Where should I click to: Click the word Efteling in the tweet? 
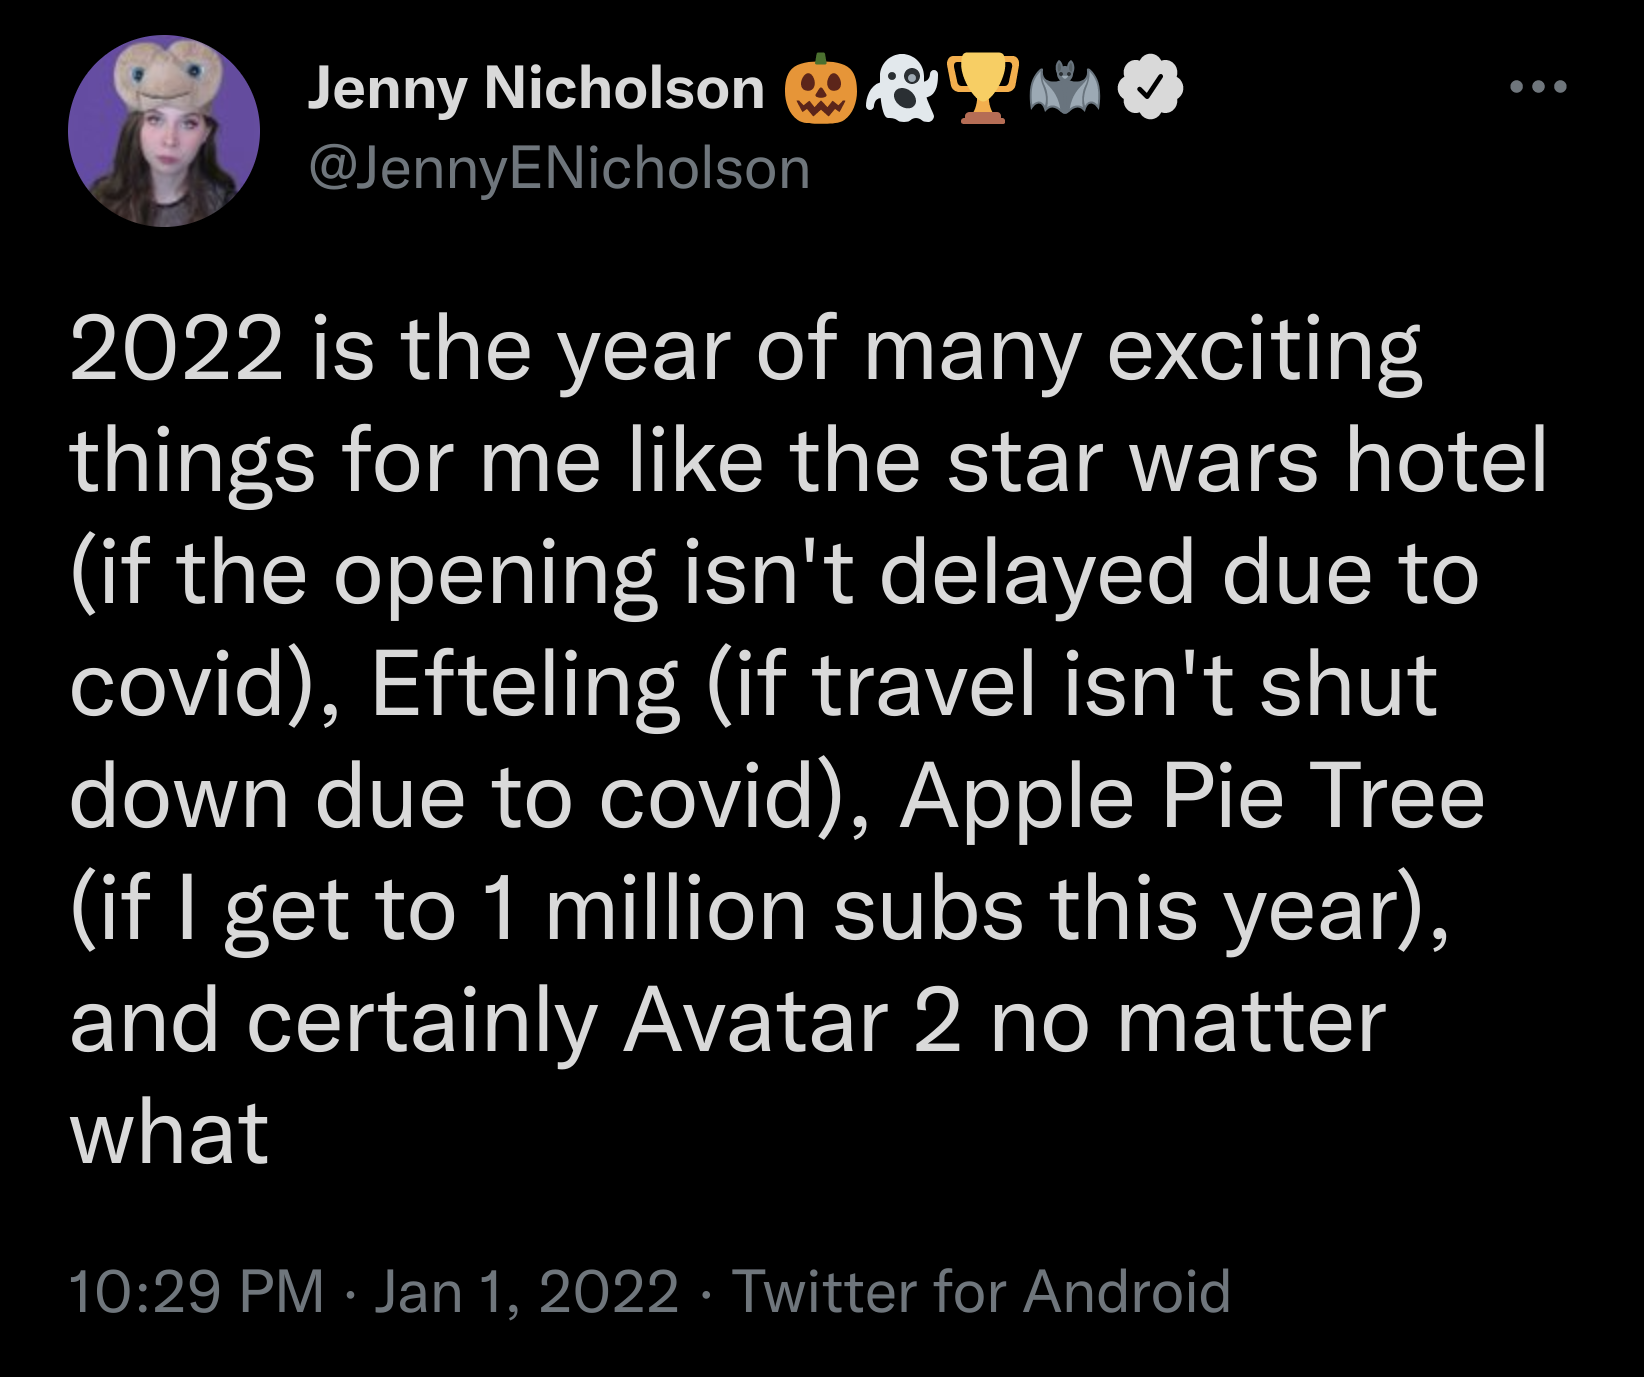pos(526,687)
